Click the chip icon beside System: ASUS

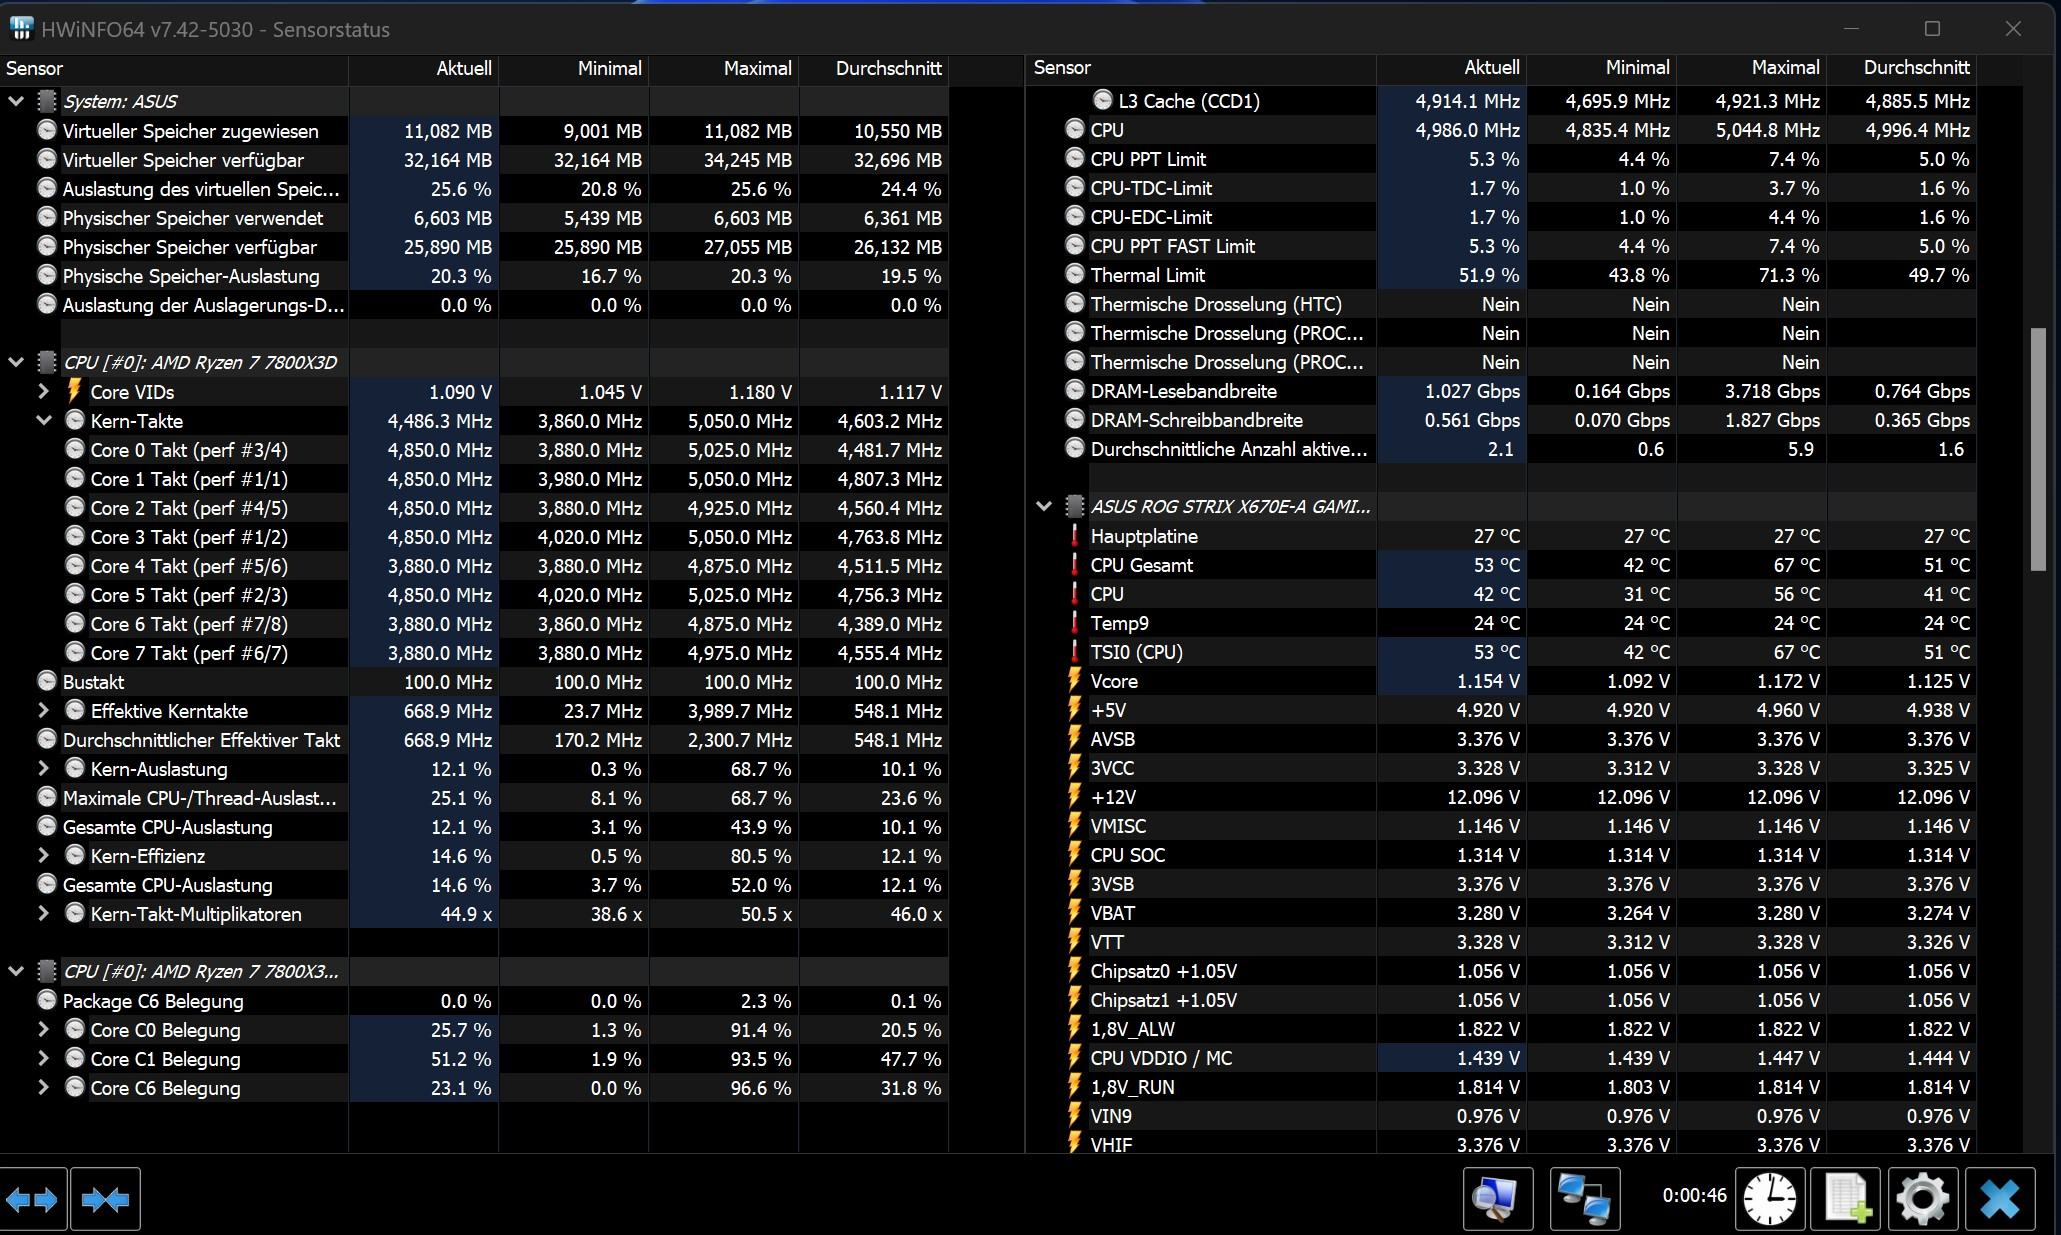coord(46,101)
